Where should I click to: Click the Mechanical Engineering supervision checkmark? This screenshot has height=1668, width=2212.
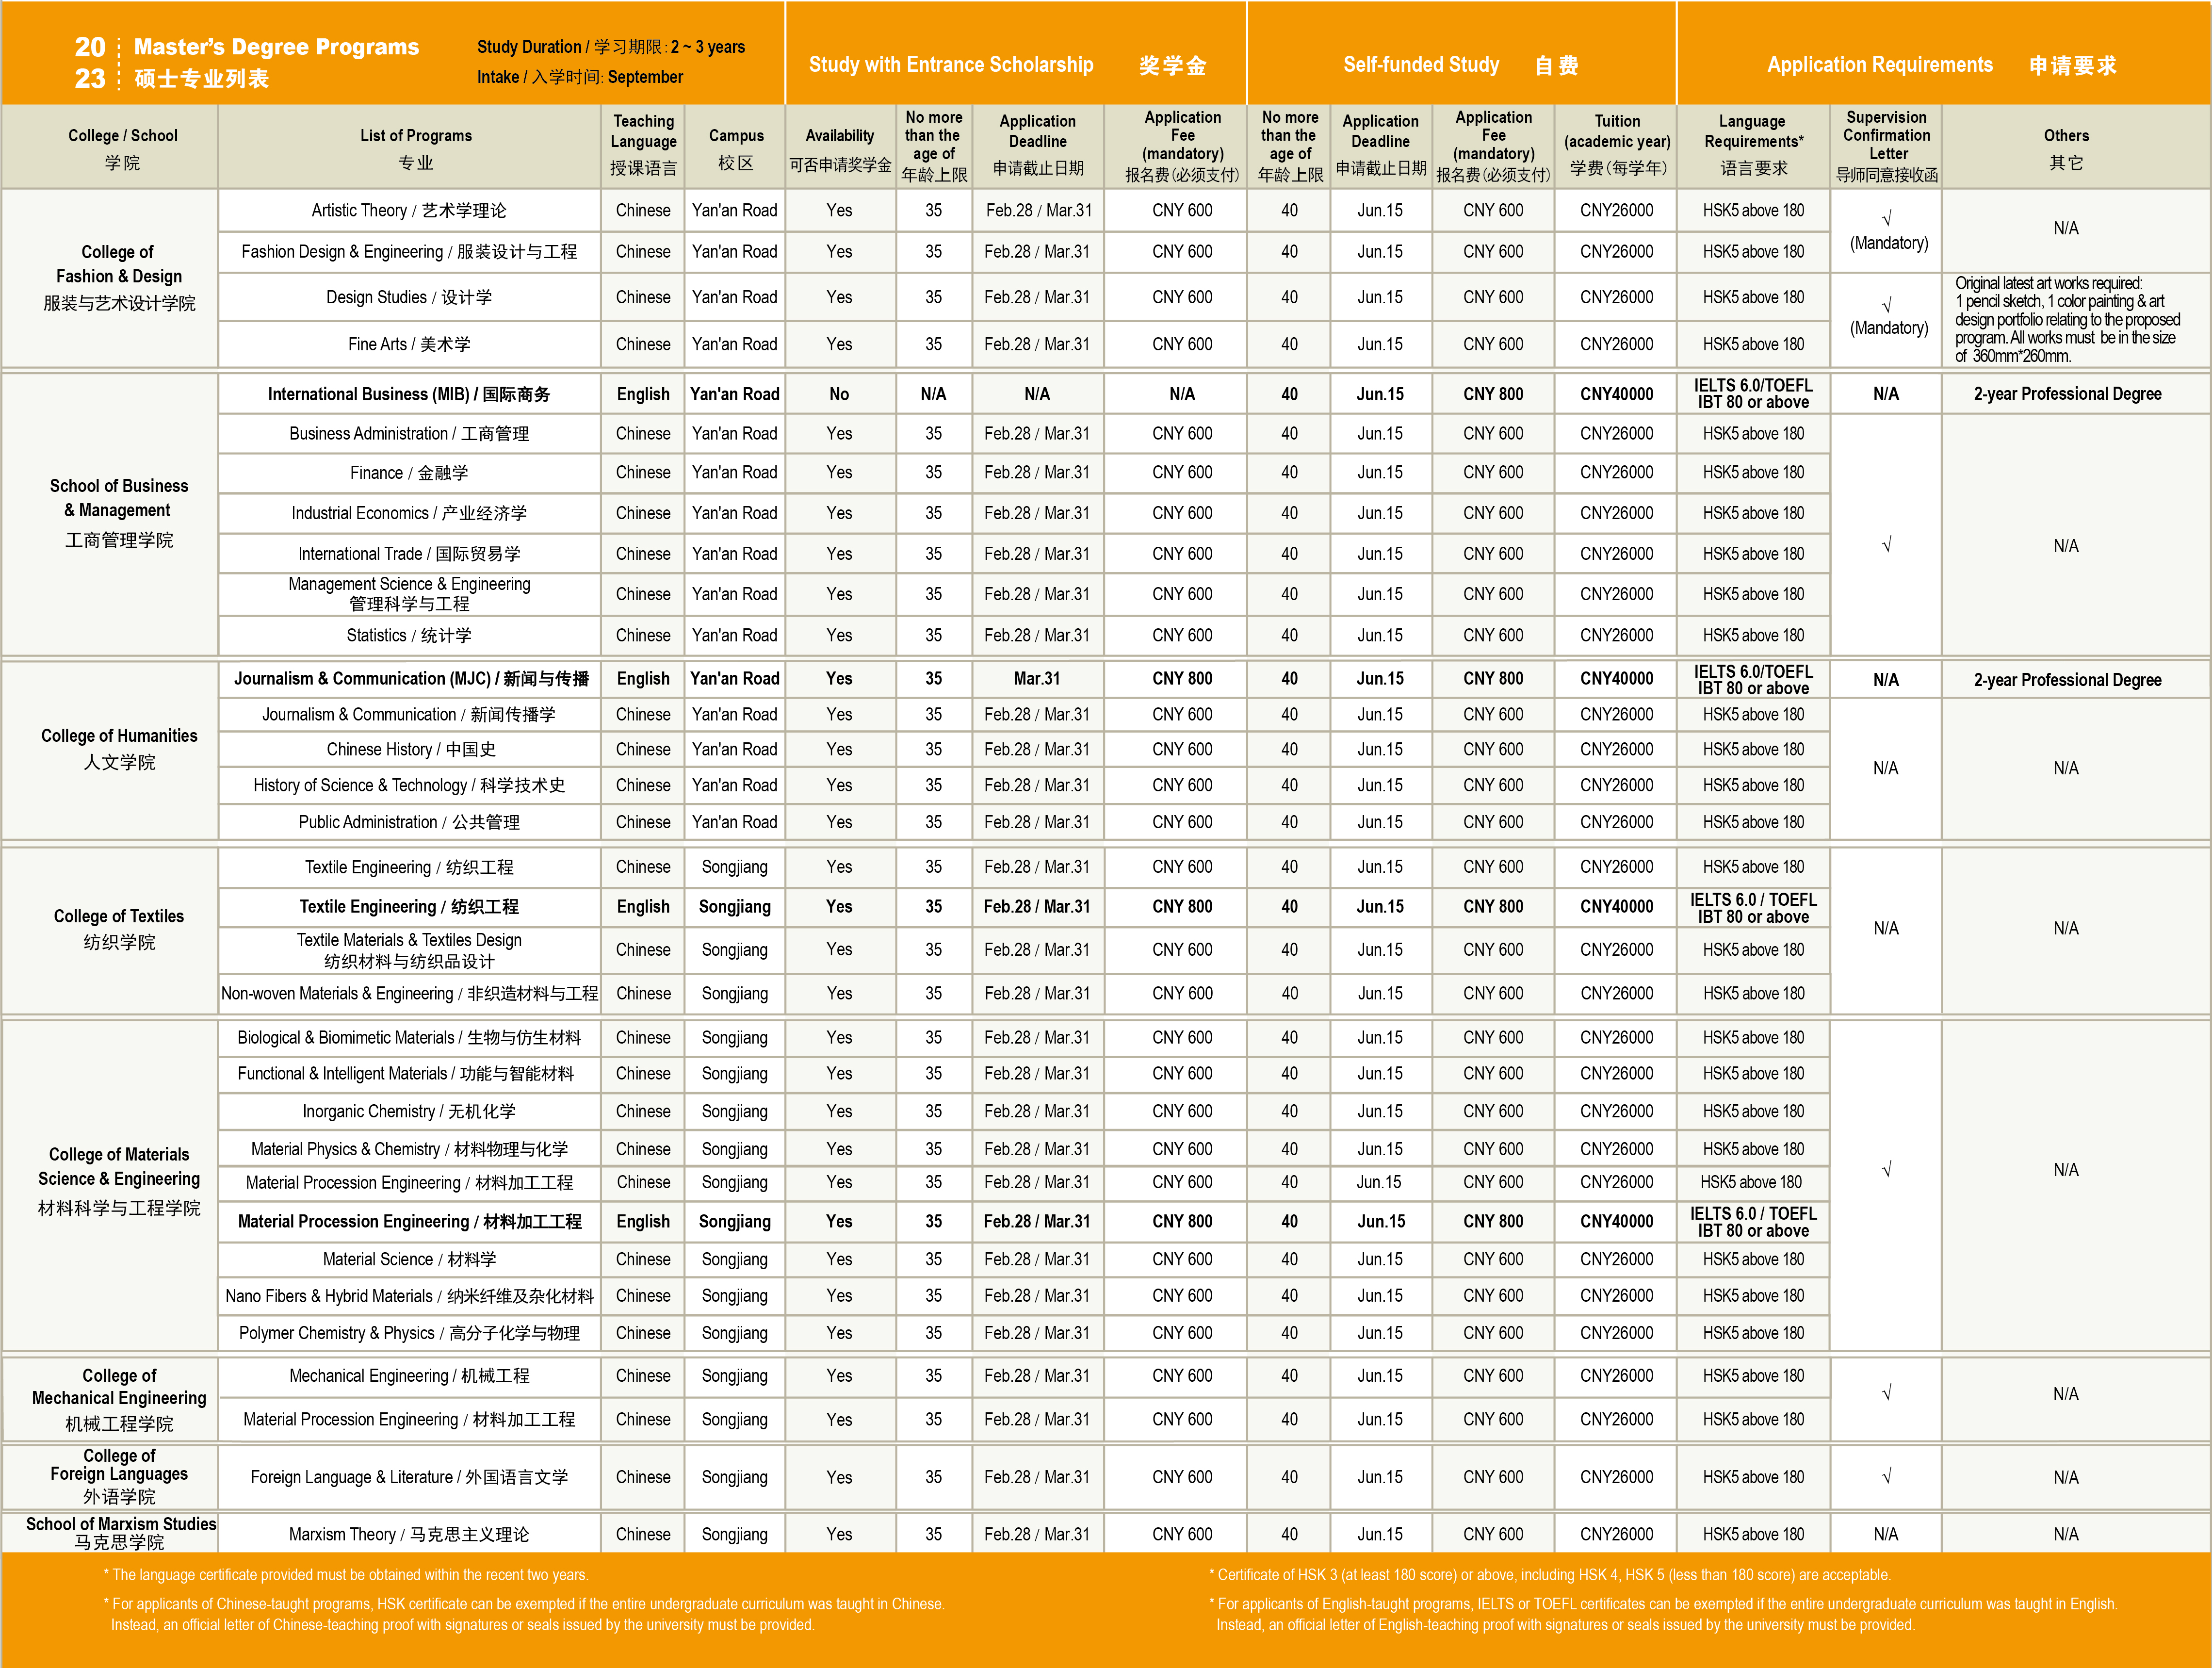point(1886,1393)
